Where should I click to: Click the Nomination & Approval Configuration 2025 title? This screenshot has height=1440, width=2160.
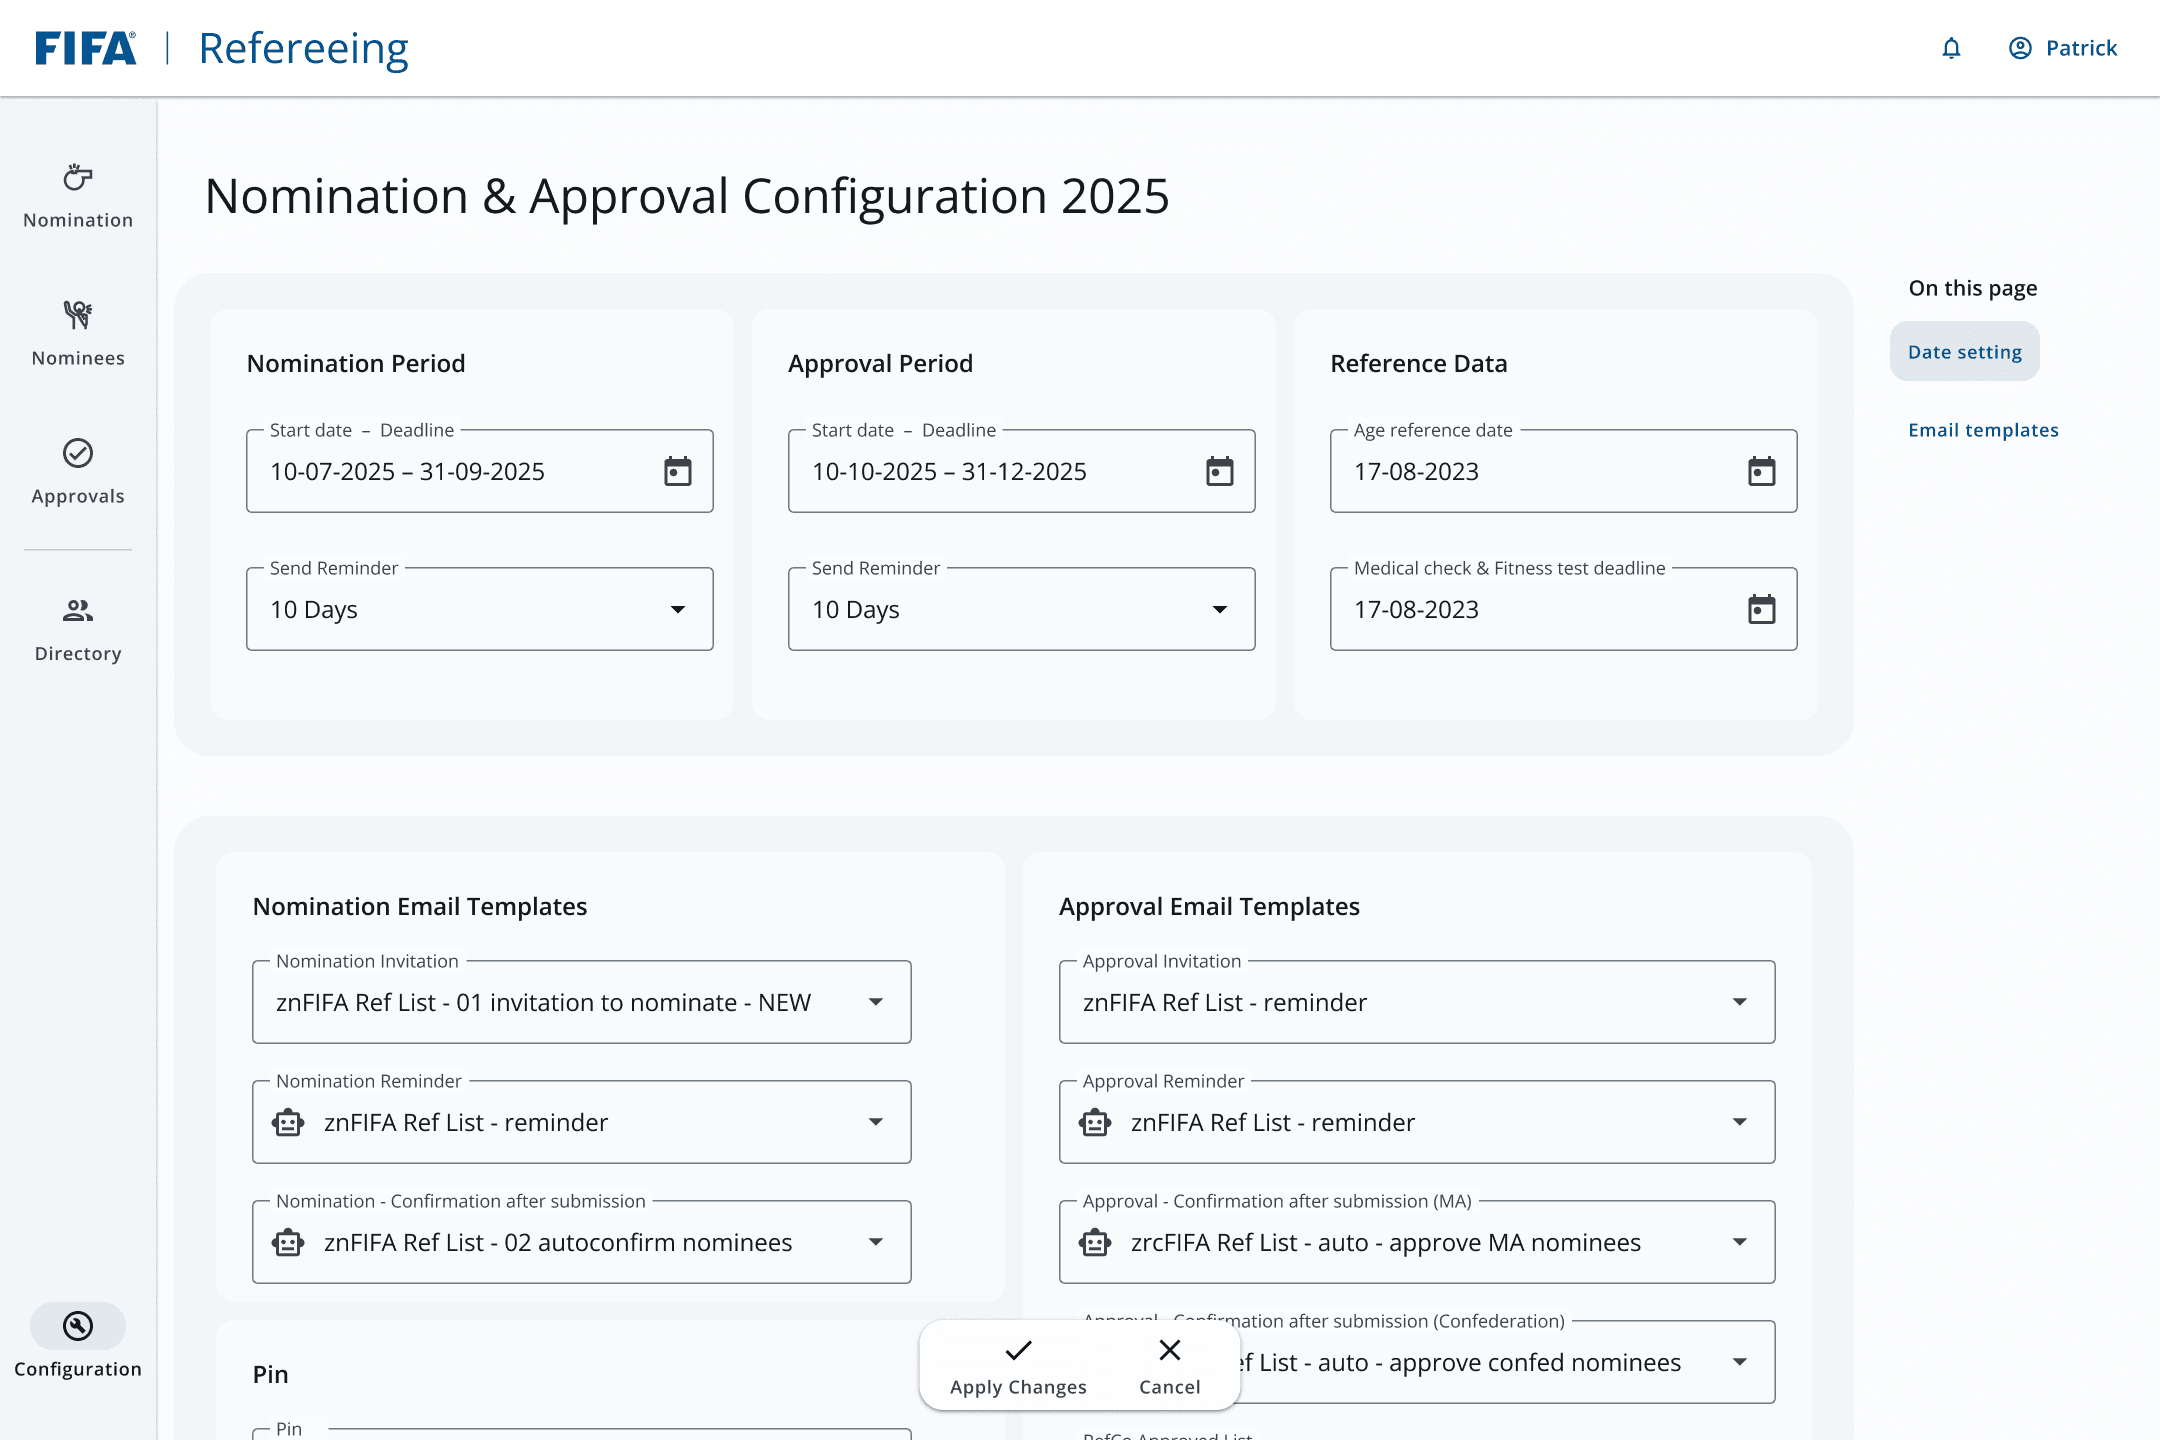[687, 196]
